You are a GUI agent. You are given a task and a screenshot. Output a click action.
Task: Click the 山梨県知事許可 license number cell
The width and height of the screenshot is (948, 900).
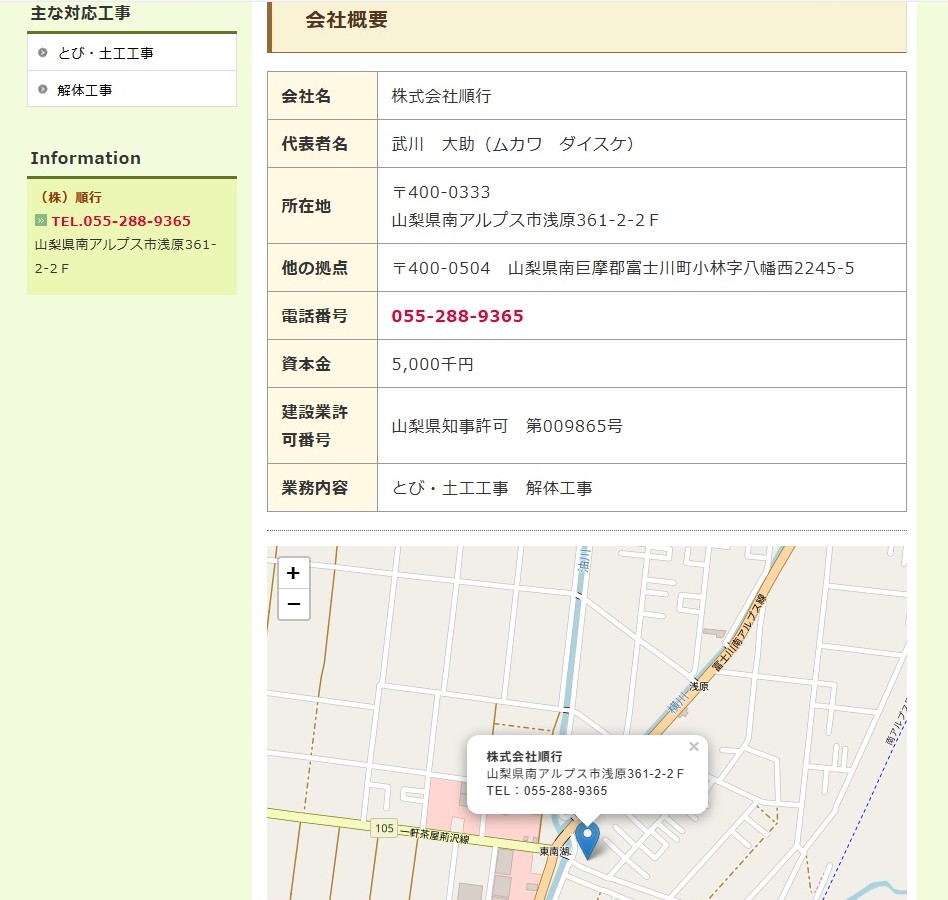[x=507, y=426]
